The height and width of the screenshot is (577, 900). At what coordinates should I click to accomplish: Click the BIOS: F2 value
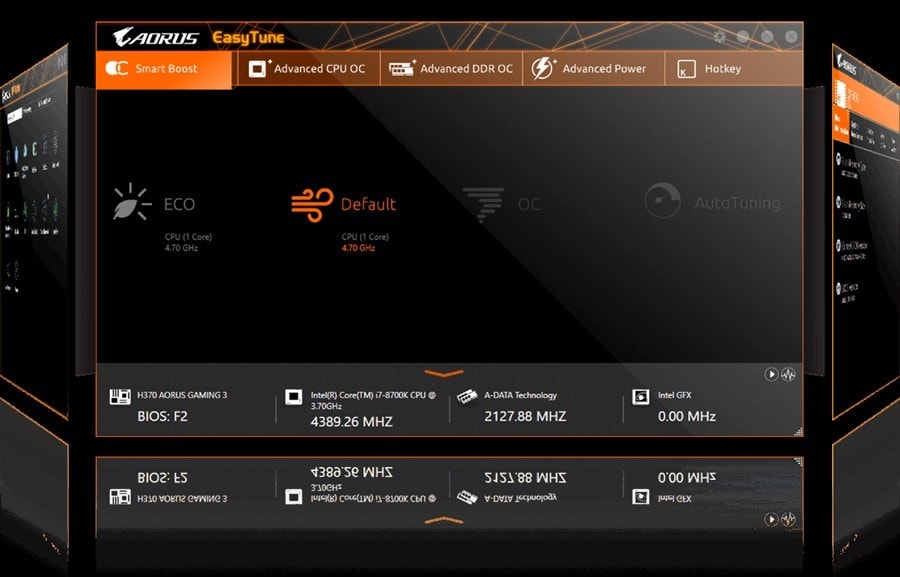coord(162,416)
